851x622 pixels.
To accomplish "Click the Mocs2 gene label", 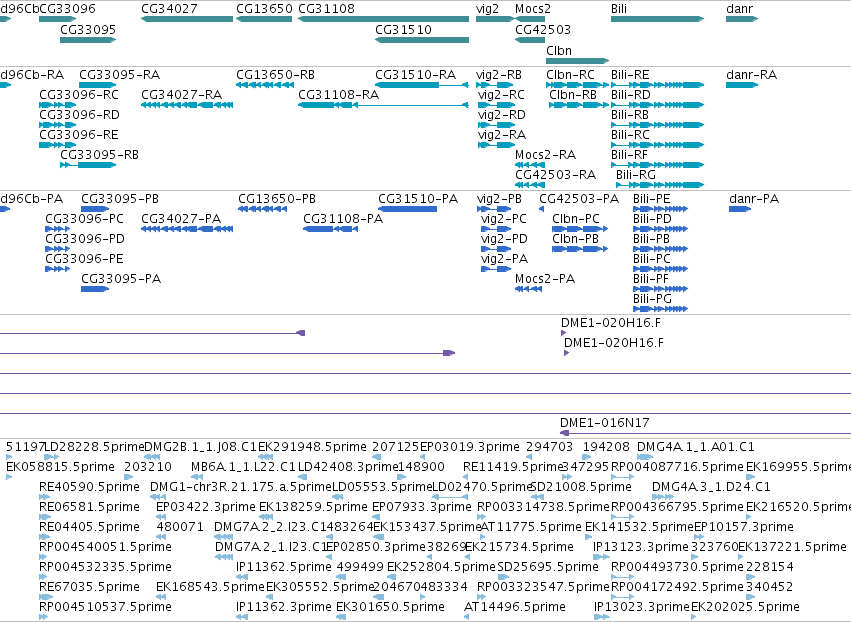I will [533, 9].
